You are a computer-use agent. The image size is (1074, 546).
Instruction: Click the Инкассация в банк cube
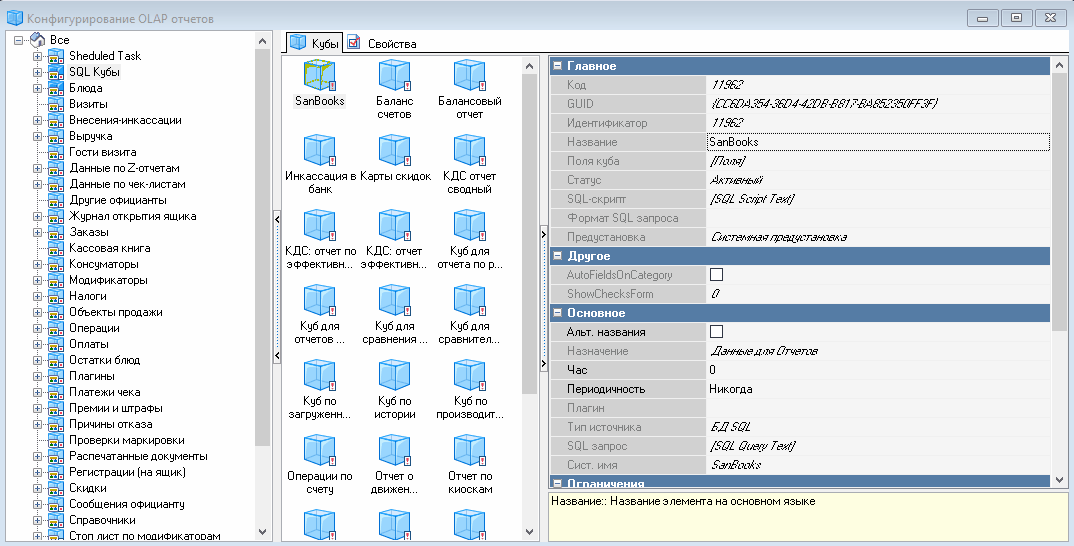[x=319, y=151]
